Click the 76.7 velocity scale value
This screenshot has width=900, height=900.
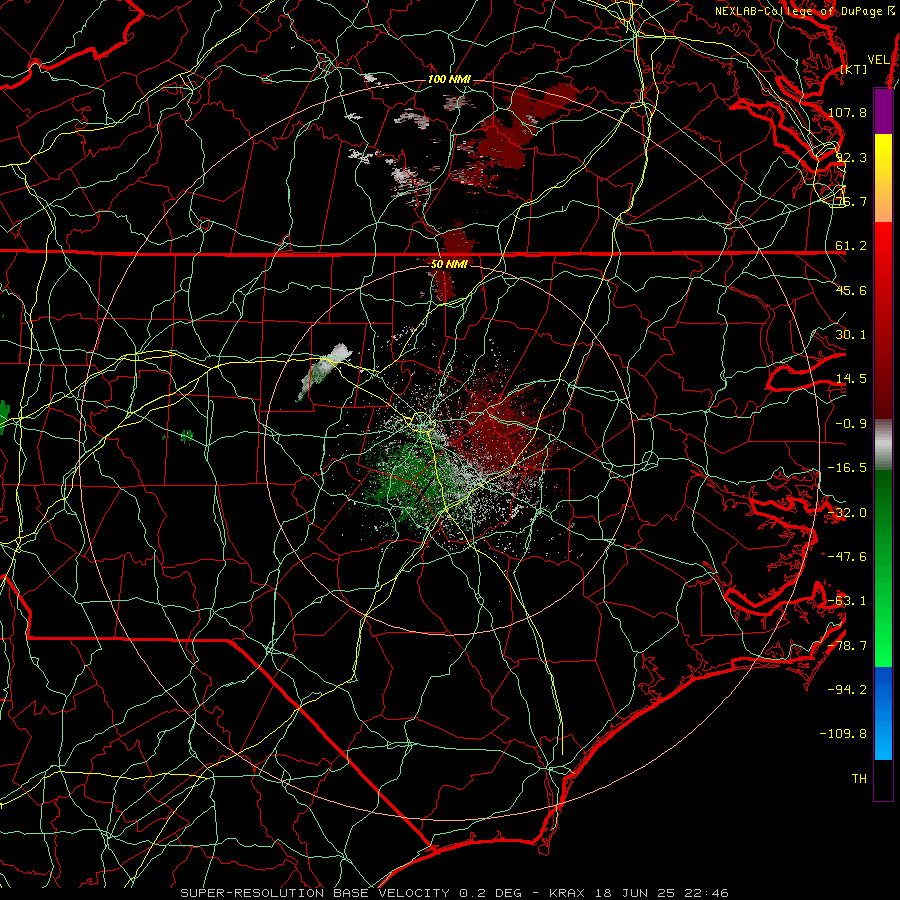(x=851, y=201)
